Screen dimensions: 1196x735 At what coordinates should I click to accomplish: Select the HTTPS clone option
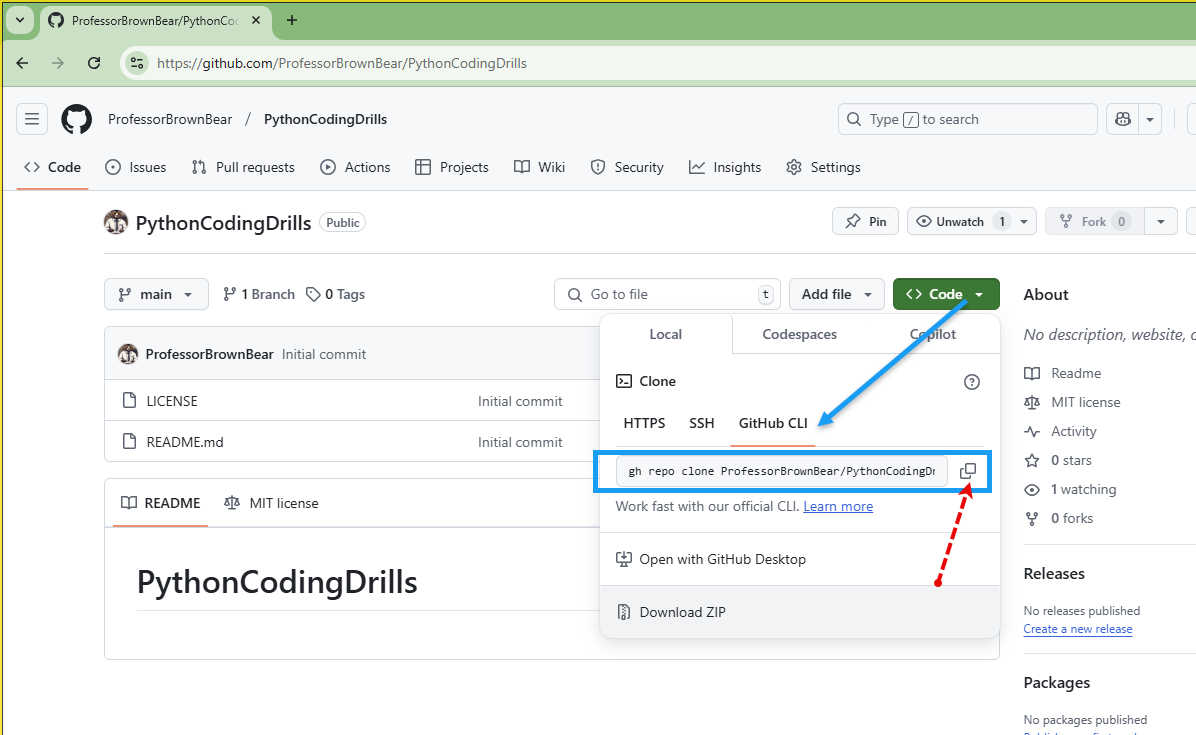click(x=645, y=423)
